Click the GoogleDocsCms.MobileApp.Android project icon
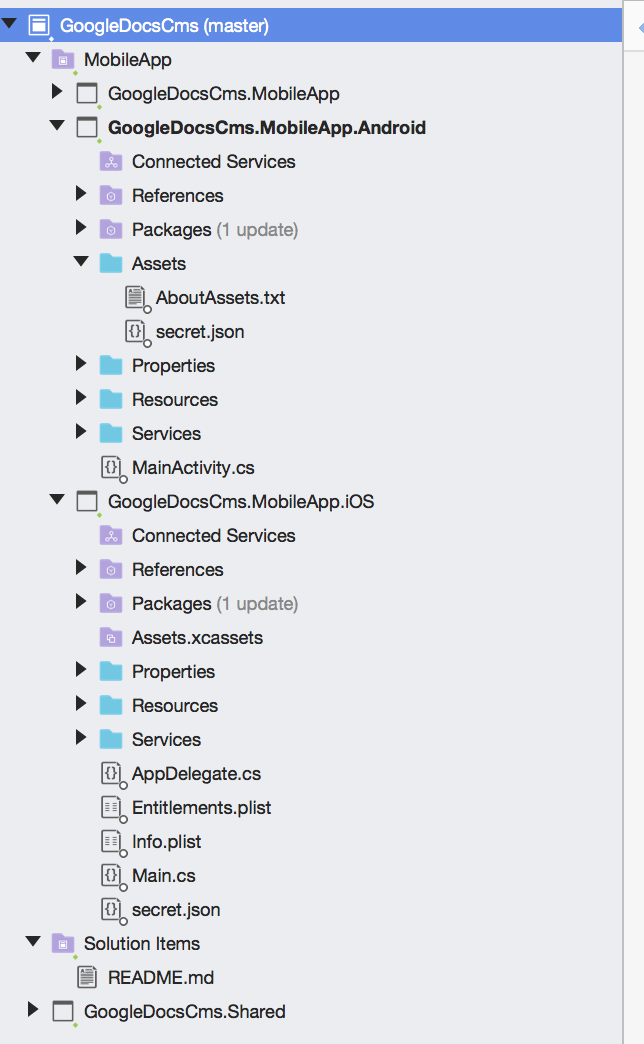The image size is (644, 1044). coord(87,128)
